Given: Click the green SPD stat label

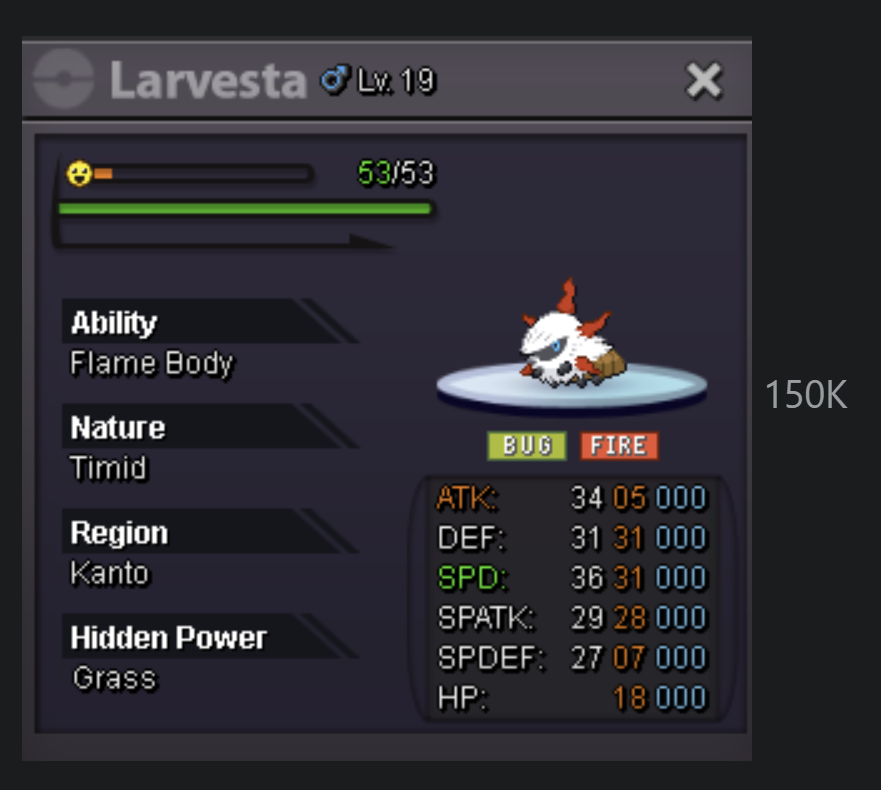Looking at the screenshot, I should (x=472, y=578).
